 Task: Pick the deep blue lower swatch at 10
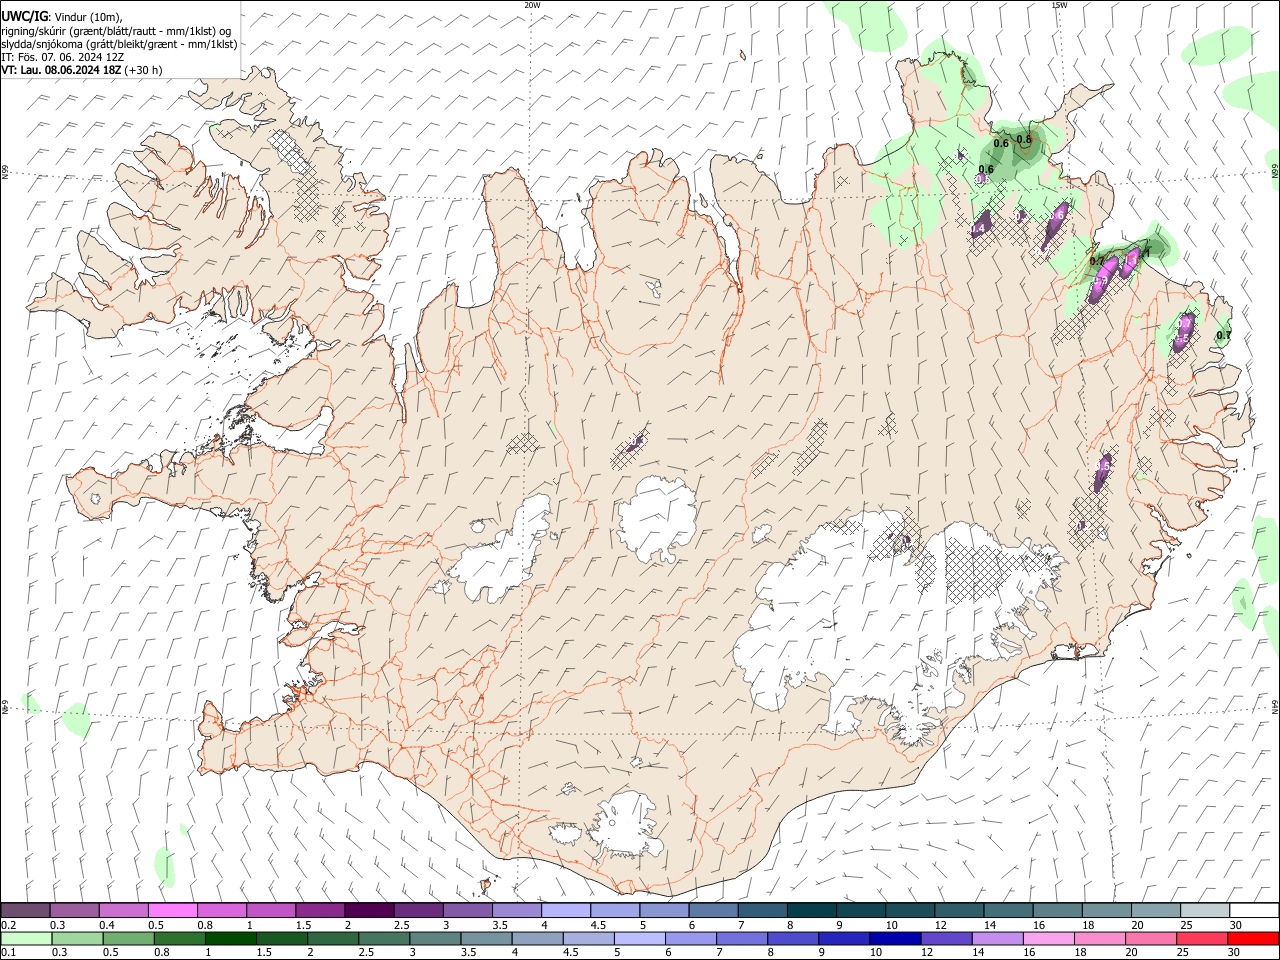point(895,938)
